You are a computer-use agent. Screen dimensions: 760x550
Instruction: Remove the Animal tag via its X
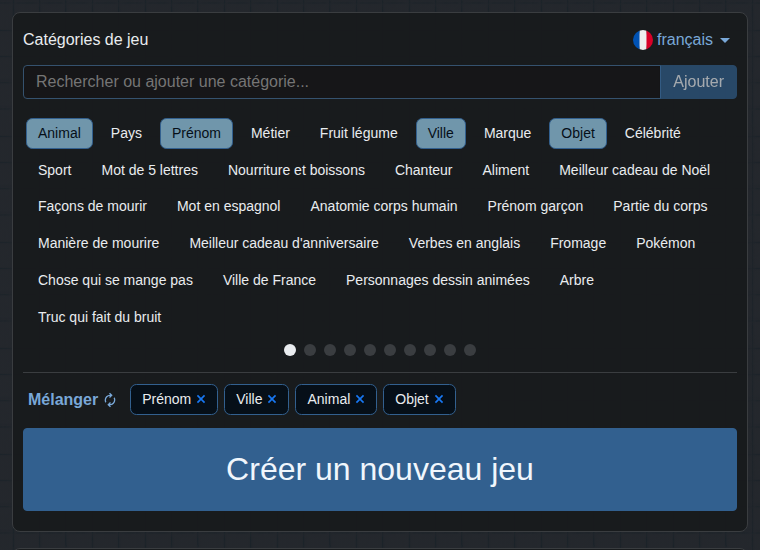pyautogui.click(x=360, y=399)
